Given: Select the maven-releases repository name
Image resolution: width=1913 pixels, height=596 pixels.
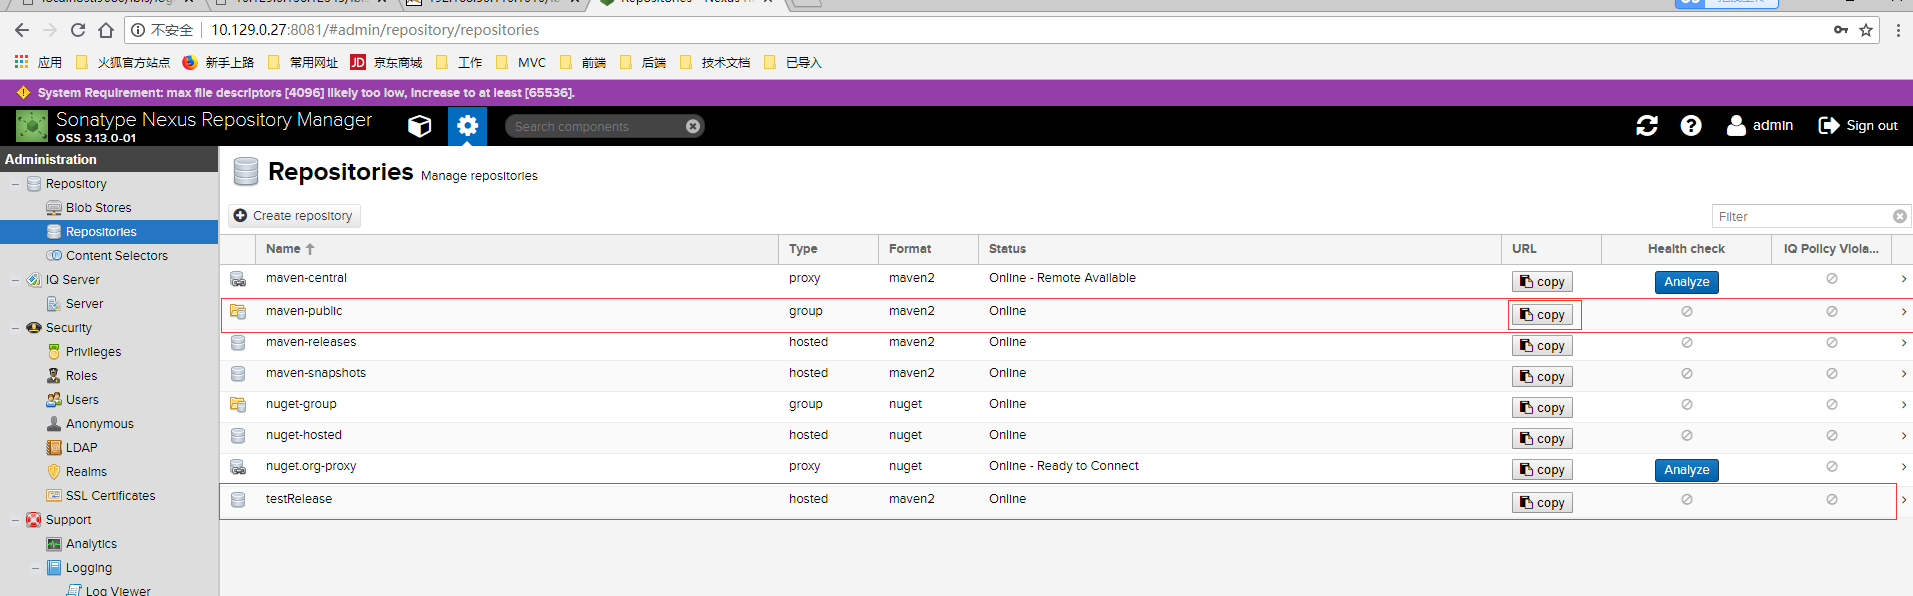Looking at the screenshot, I should [x=311, y=342].
